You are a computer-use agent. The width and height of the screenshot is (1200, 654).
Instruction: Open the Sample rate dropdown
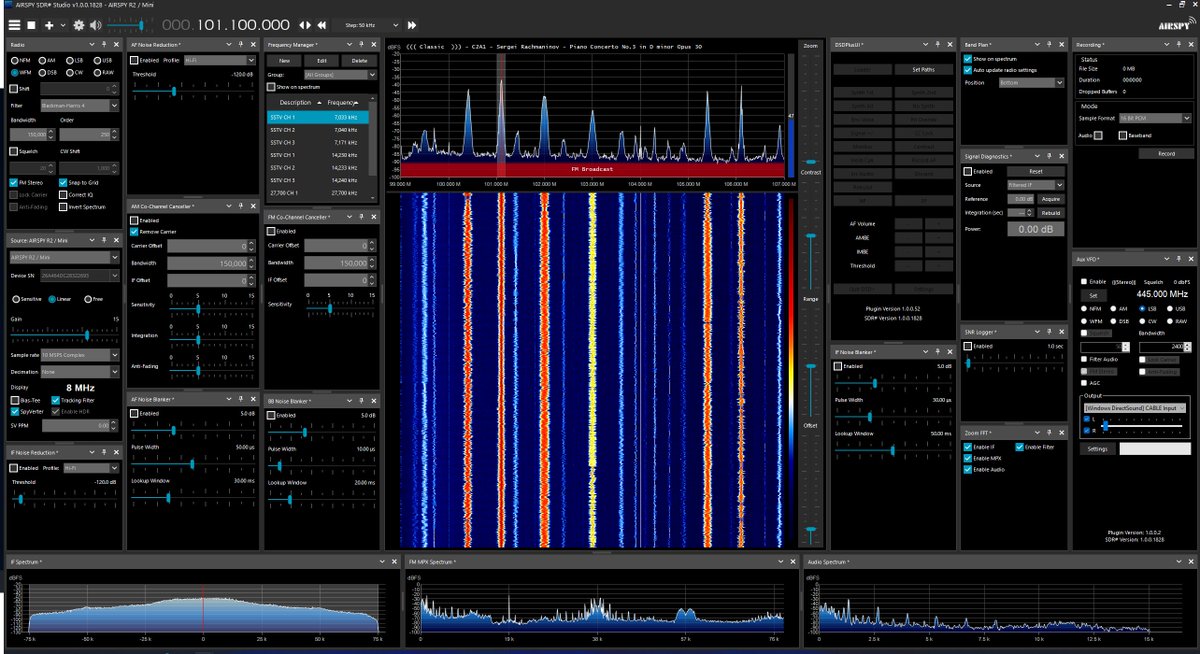pyautogui.click(x=79, y=355)
